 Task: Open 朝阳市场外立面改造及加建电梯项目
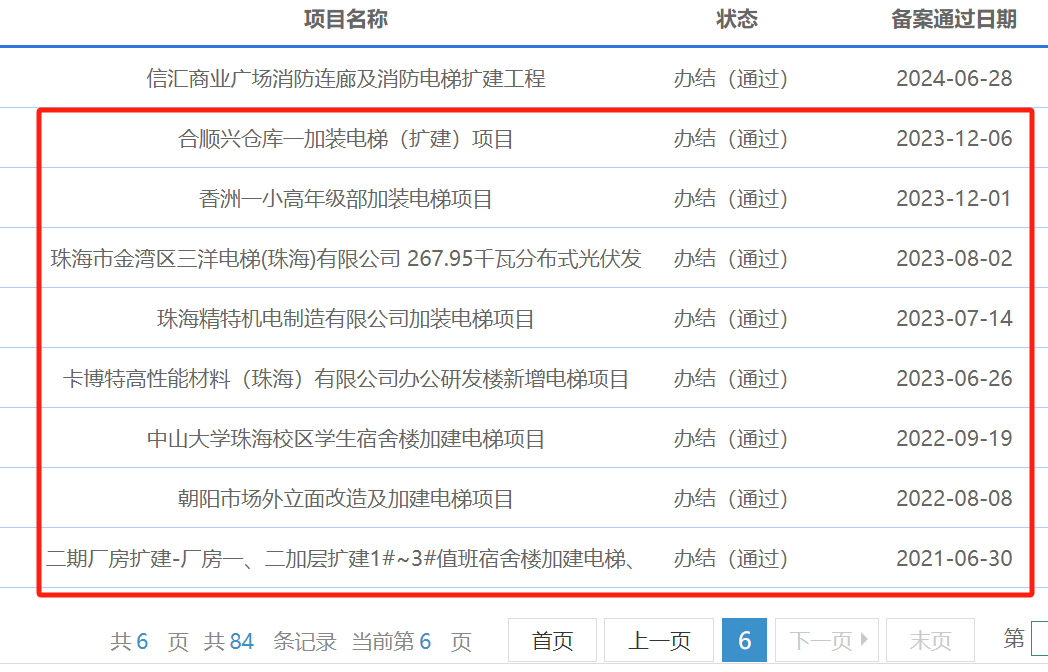coord(346,499)
